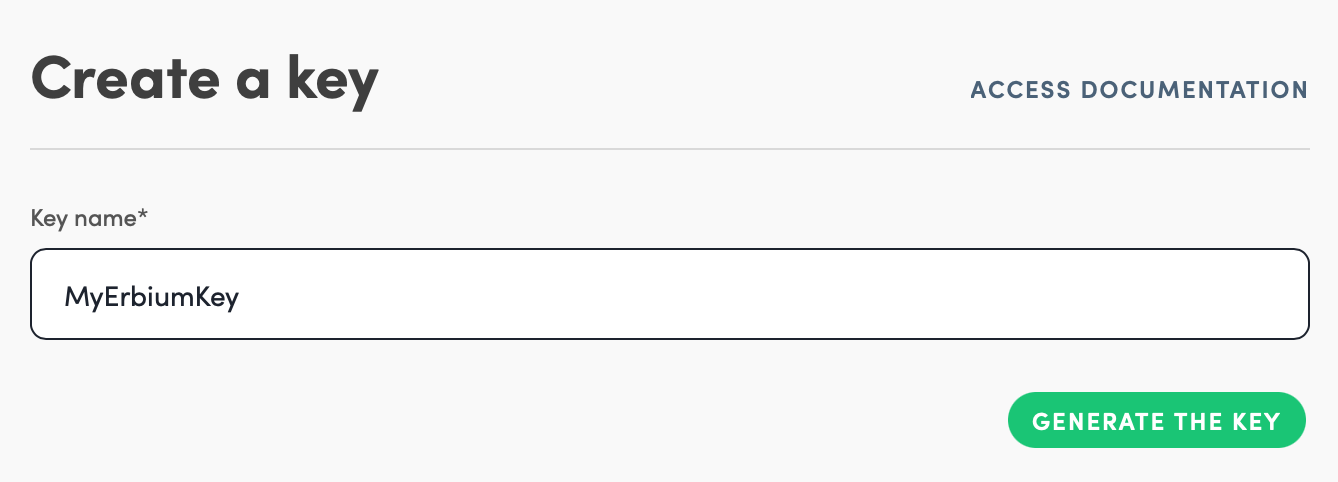Image resolution: width=1338 pixels, height=482 pixels.
Task: Focus the Key name input field
Action: (670, 294)
